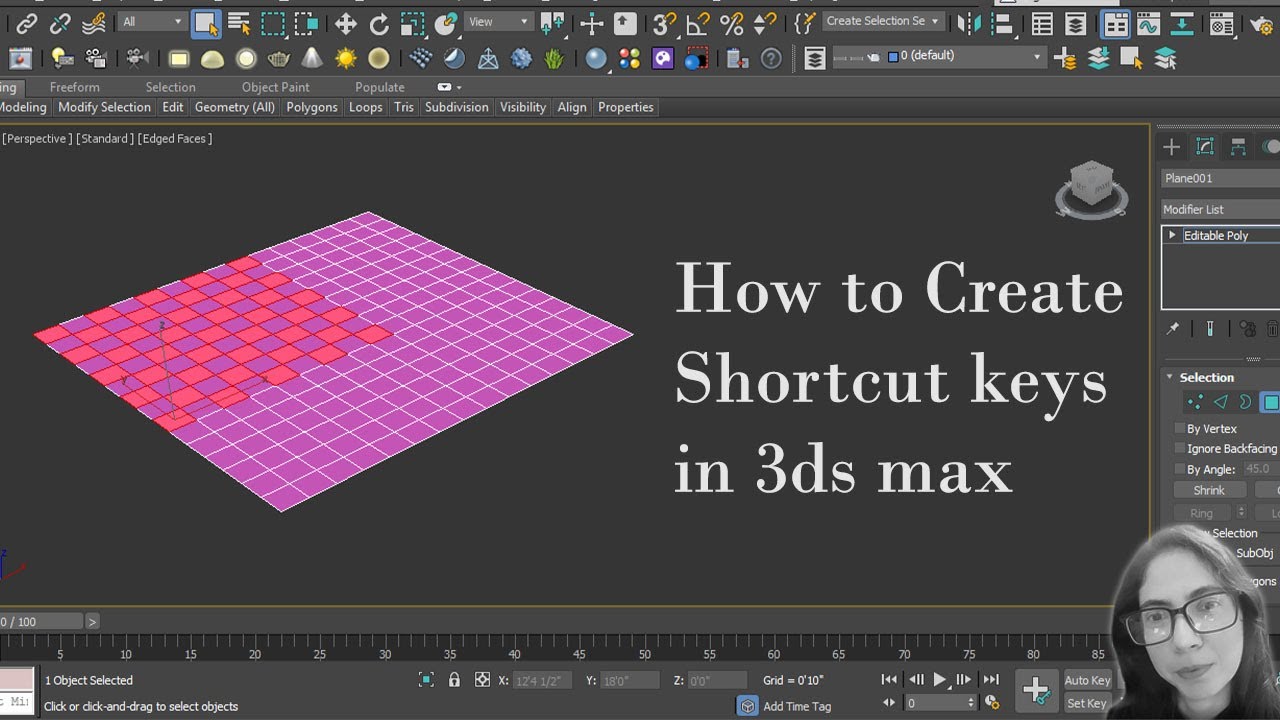The width and height of the screenshot is (1280, 720).
Task: Switch to the Populate ribbon tab
Action: [380, 87]
